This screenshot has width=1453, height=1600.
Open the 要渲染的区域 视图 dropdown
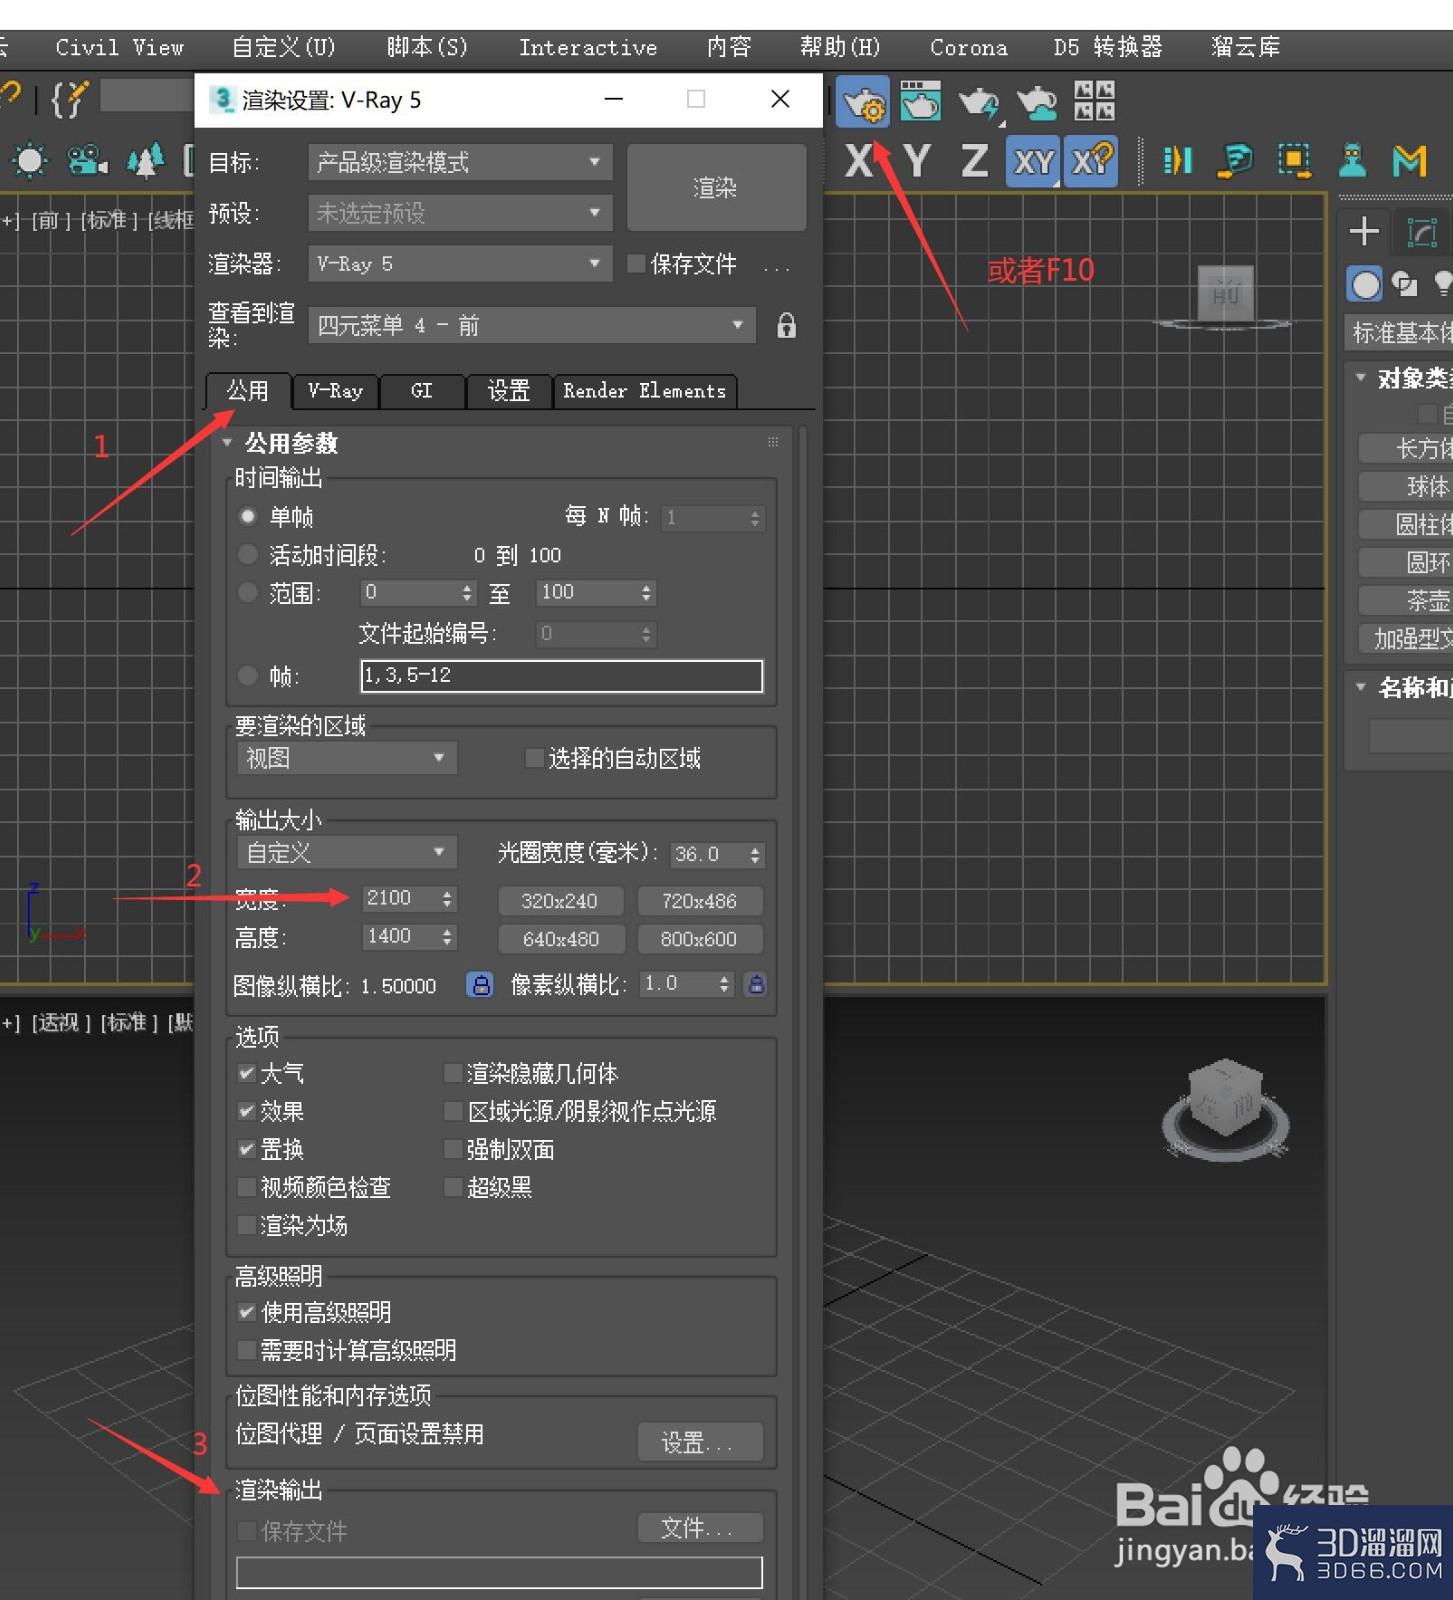point(346,758)
